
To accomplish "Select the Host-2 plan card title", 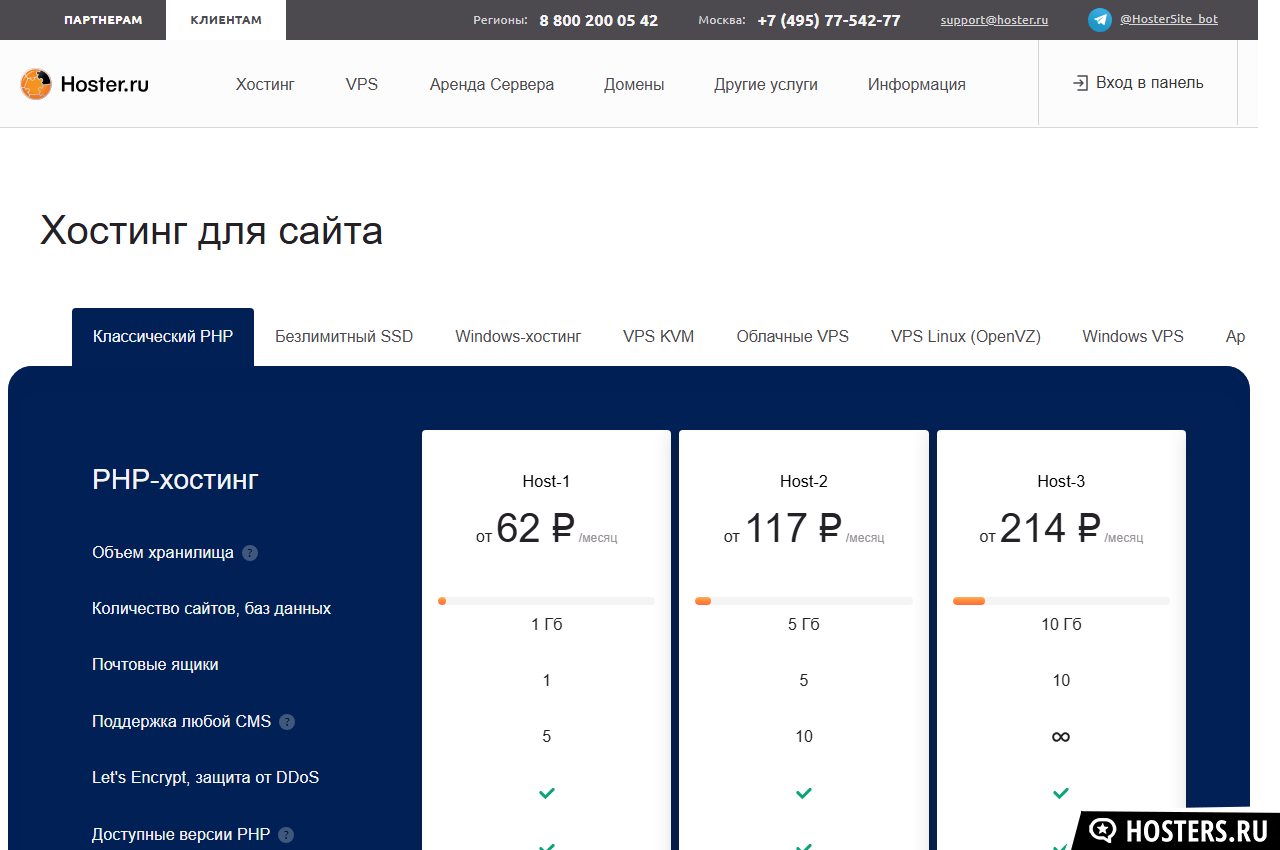I will click(x=803, y=481).
